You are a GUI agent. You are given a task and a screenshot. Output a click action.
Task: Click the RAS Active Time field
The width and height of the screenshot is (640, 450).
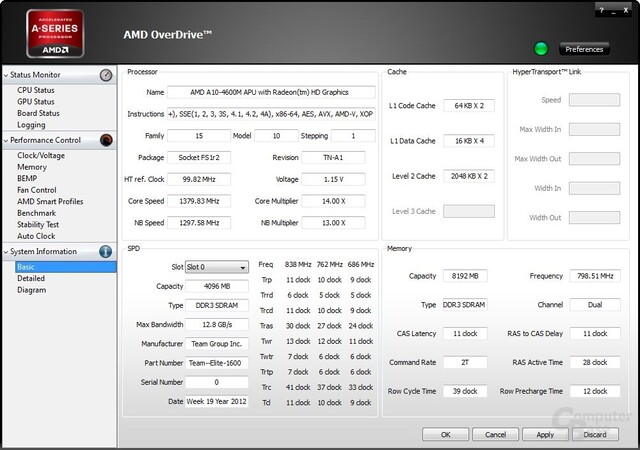tap(595, 362)
